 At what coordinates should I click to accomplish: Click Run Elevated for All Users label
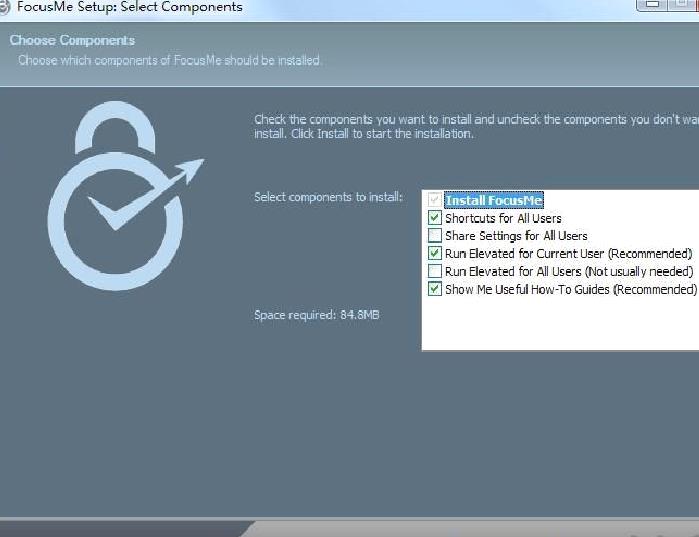[x=569, y=271]
